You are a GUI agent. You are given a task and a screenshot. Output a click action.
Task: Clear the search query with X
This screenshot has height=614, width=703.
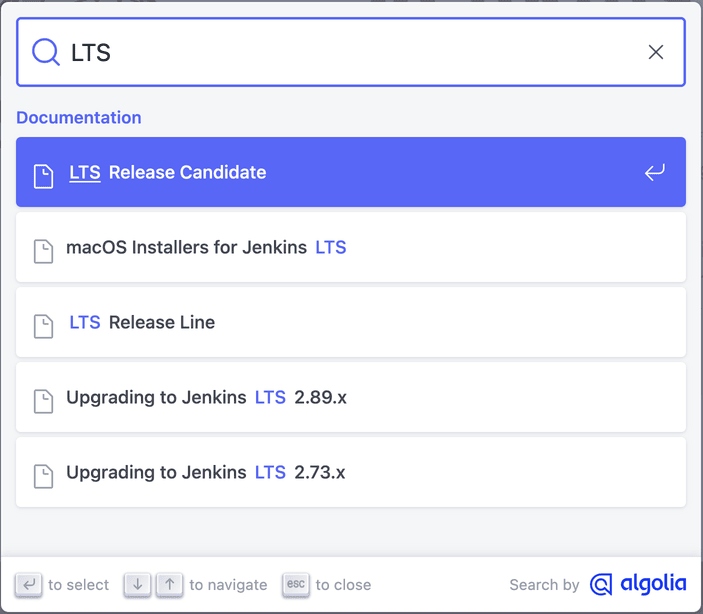click(x=656, y=52)
